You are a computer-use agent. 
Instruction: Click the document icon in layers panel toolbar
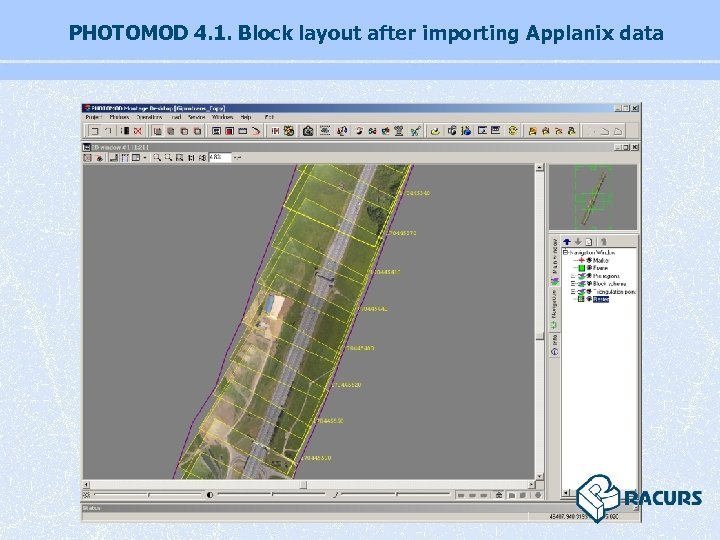point(589,242)
